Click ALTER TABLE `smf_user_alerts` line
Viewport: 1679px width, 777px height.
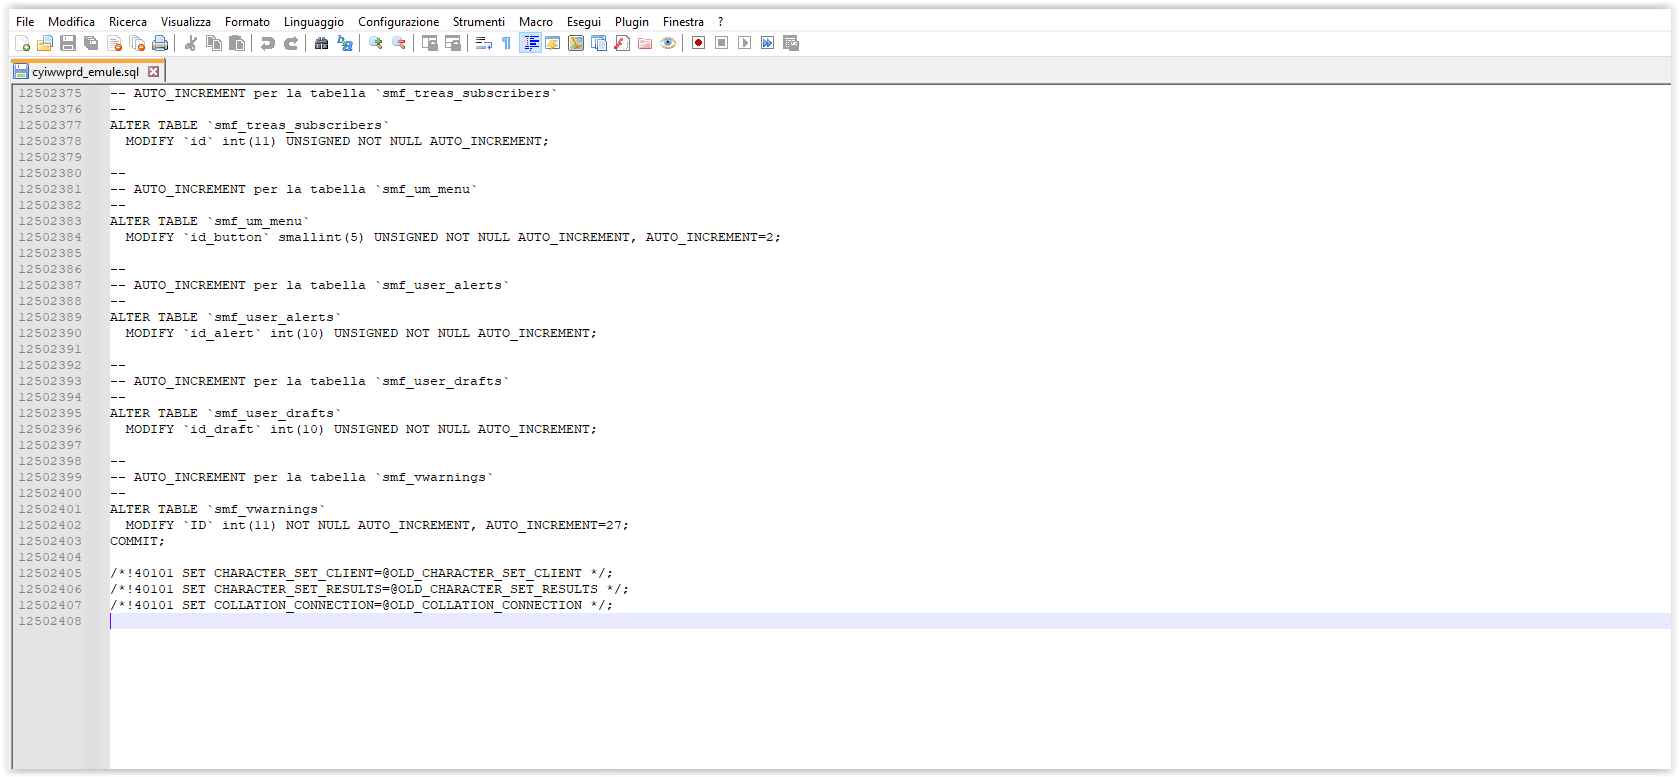(225, 317)
